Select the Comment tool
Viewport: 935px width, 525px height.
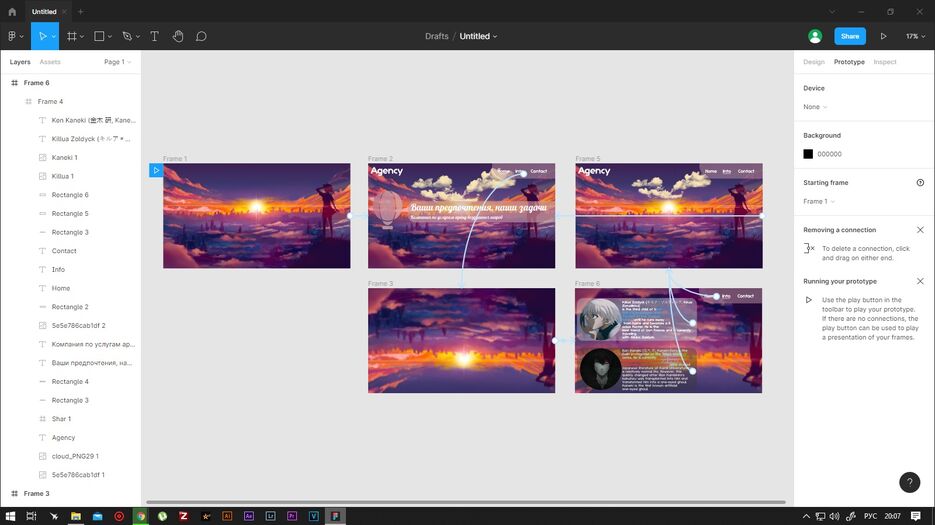coord(202,36)
